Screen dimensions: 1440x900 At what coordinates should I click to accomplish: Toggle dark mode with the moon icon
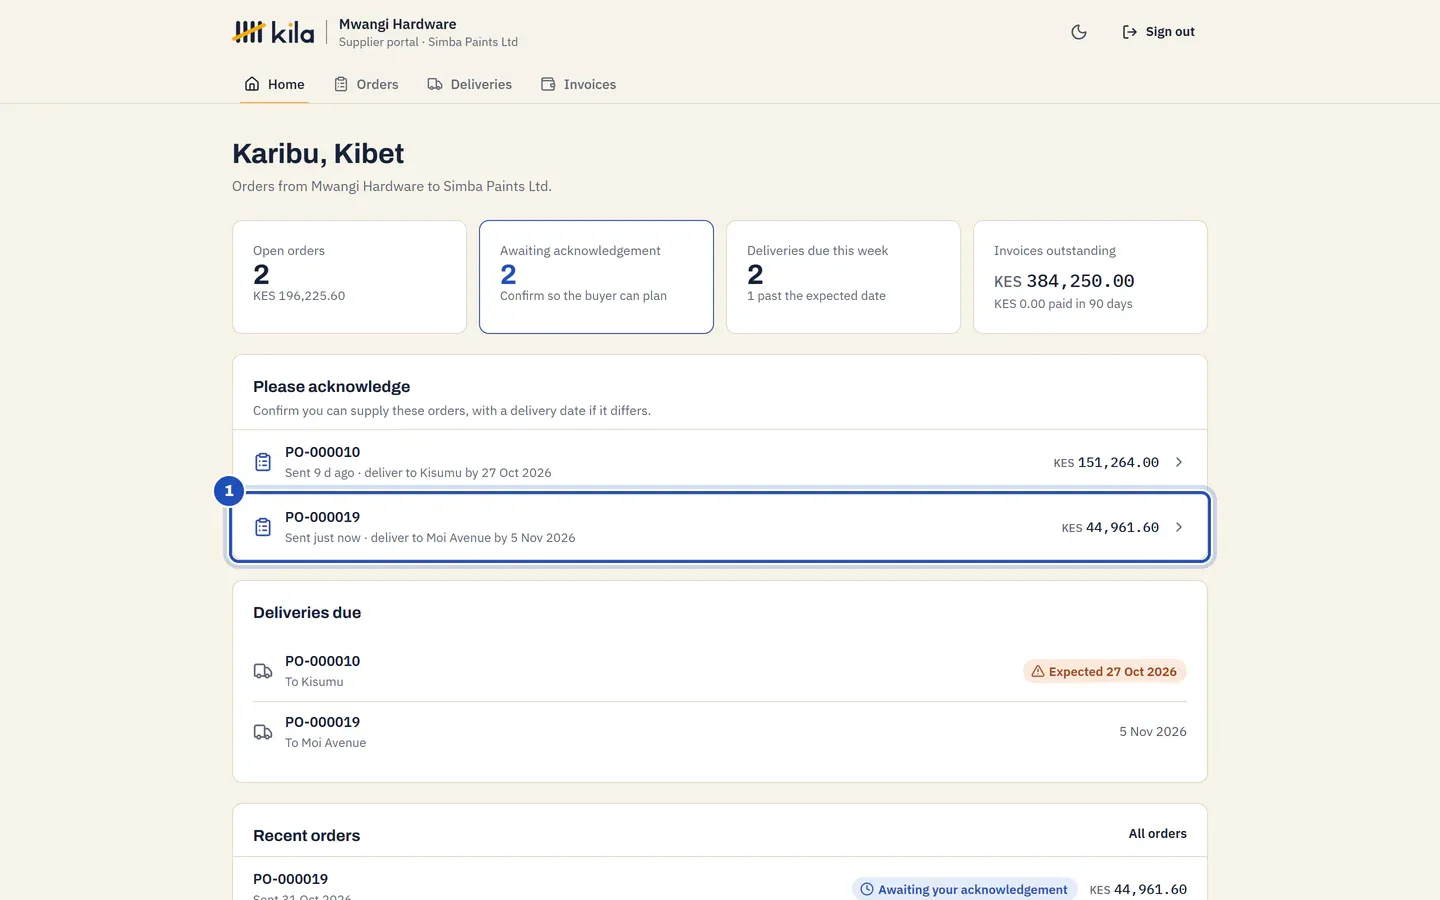point(1079,32)
